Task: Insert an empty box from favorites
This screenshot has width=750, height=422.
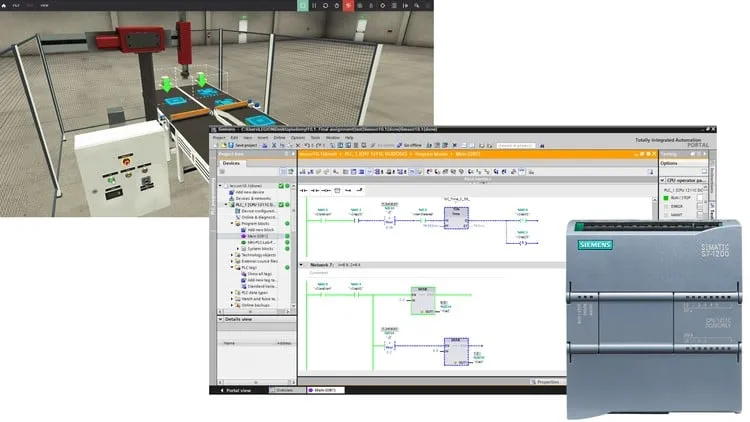Action: (337, 190)
